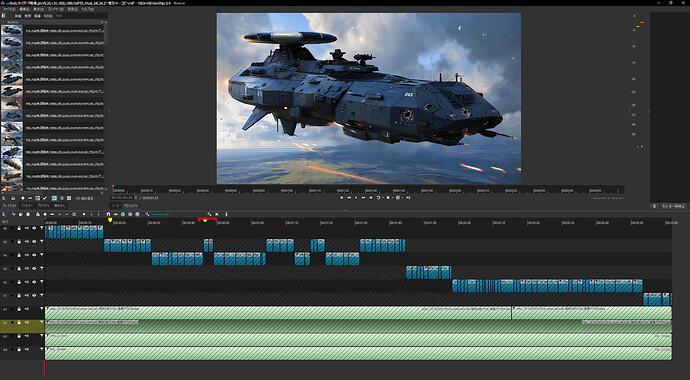This screenshot has width=690, height=380.
Task: Click Zoom timeline to fit icon
Action: pyautogui.click(x=217, y=214)
